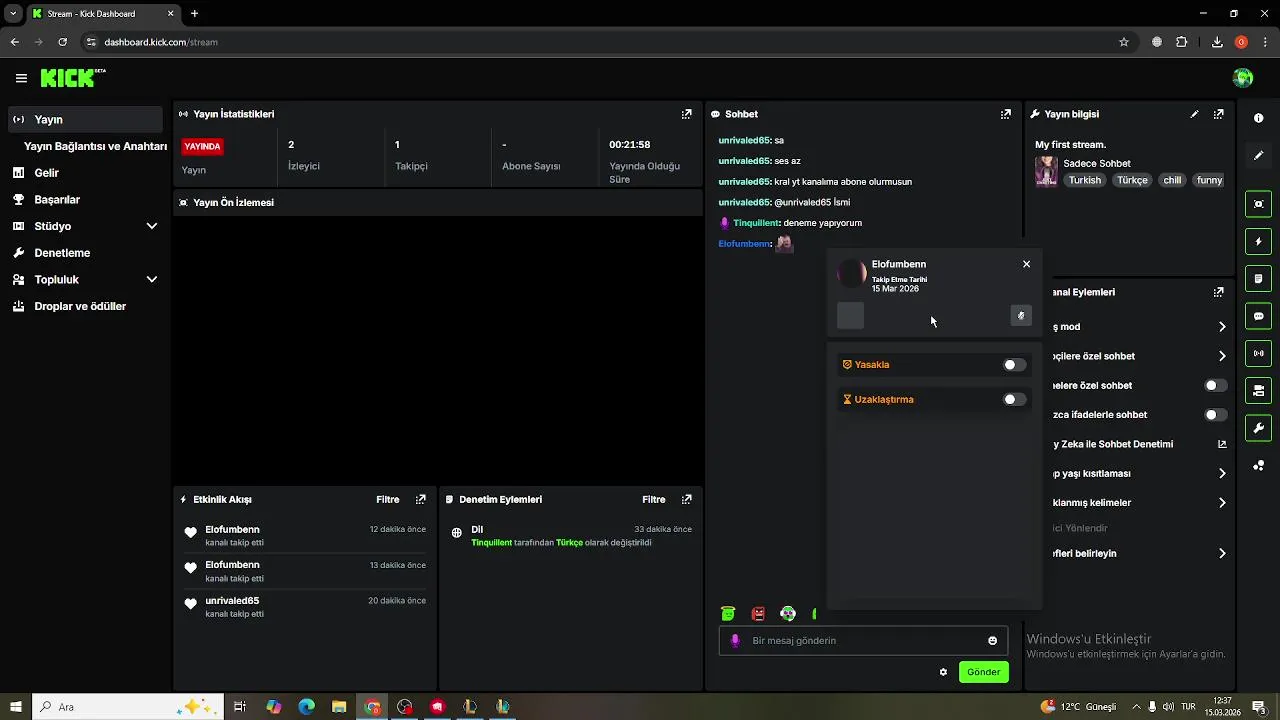Viewport: 1280px width, 720px height.
Task: Open Windows Start menu
Action: (x=16, y=707)
